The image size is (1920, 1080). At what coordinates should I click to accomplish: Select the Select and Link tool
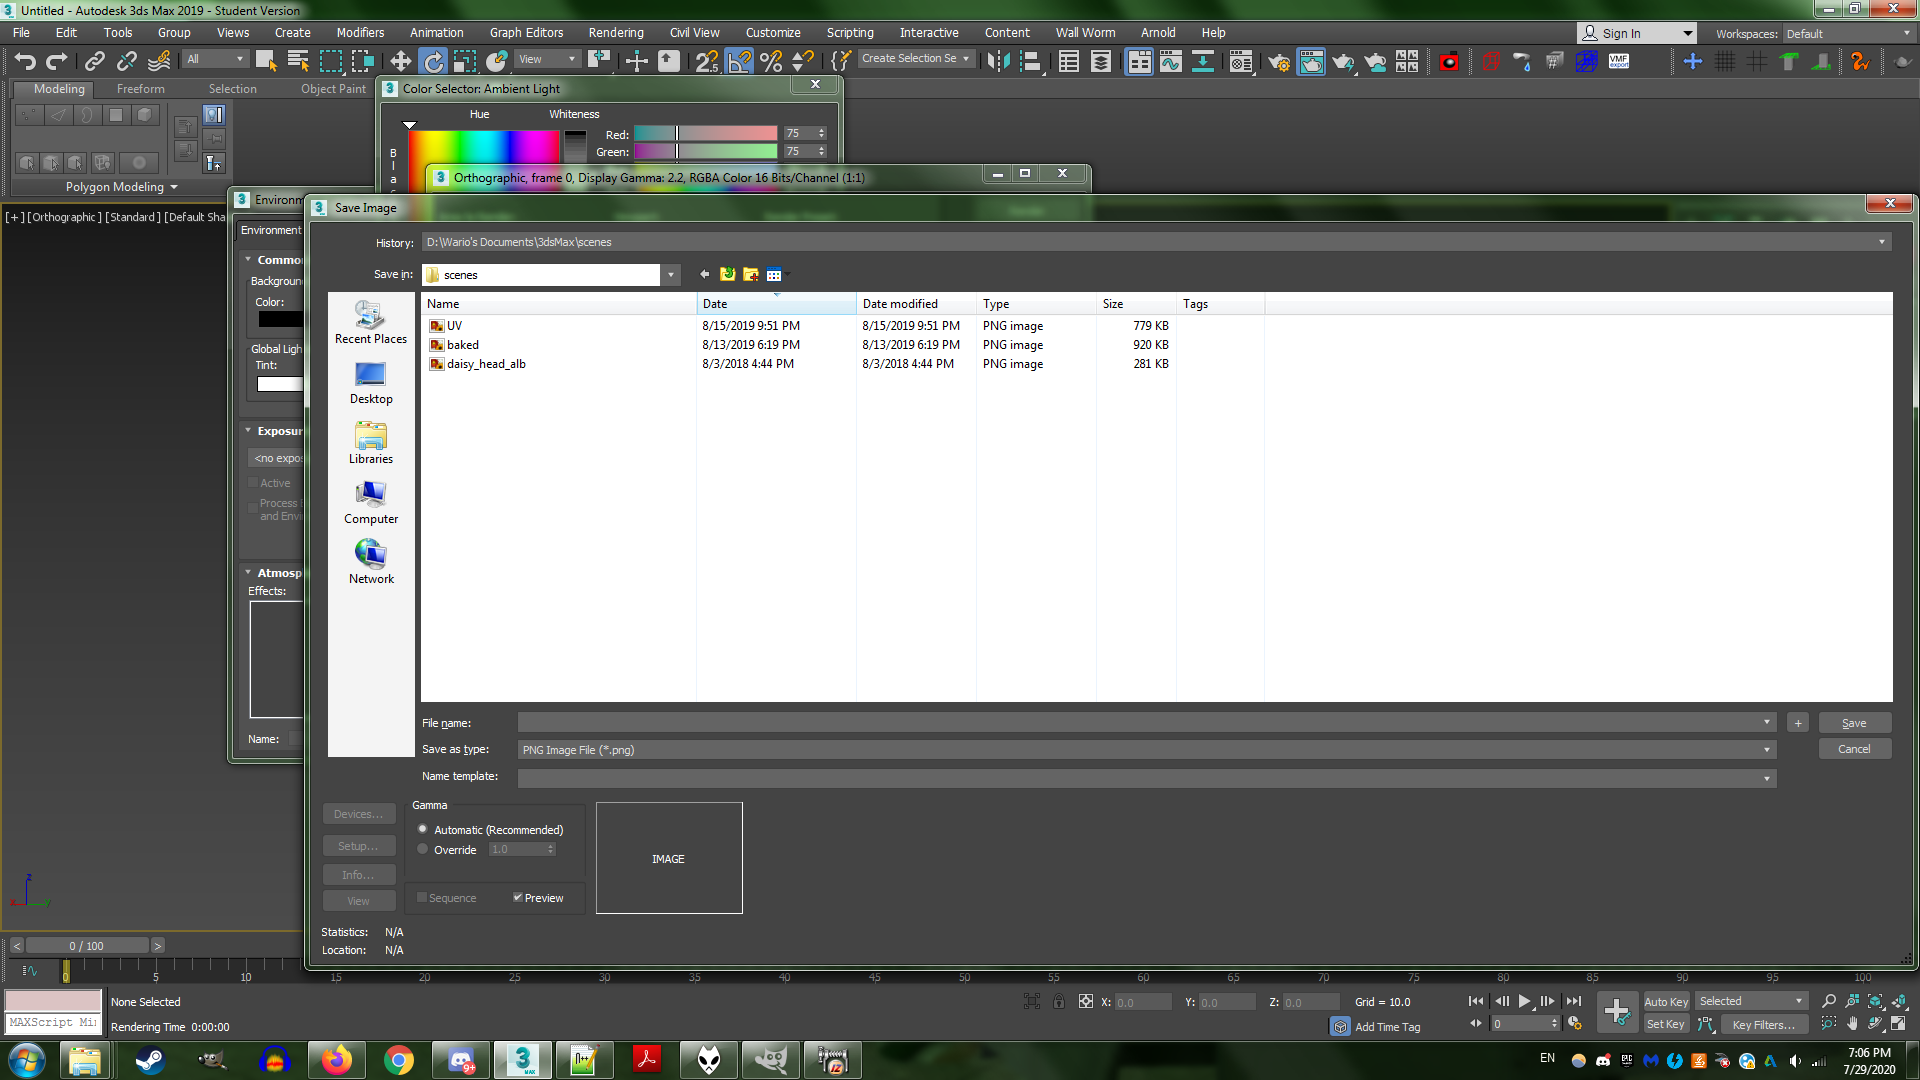click(95, 61)
